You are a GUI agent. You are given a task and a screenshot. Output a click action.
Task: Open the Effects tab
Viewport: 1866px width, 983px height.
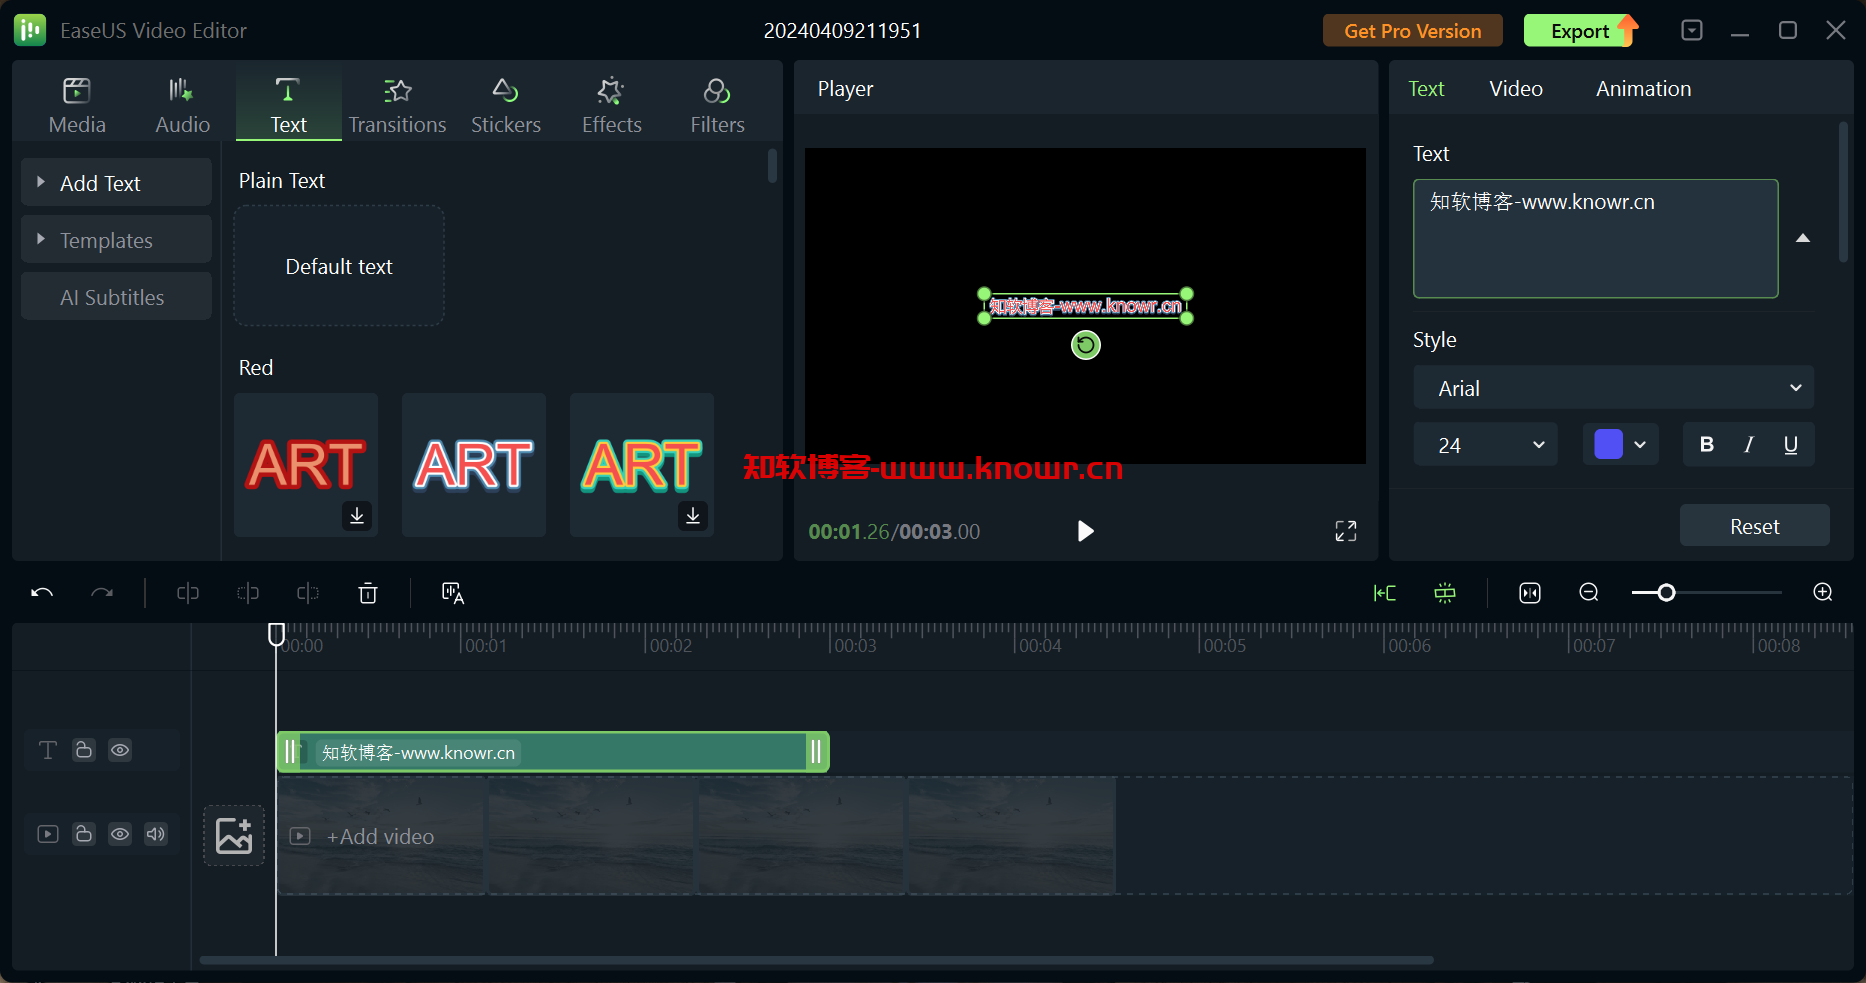point(612,105)
